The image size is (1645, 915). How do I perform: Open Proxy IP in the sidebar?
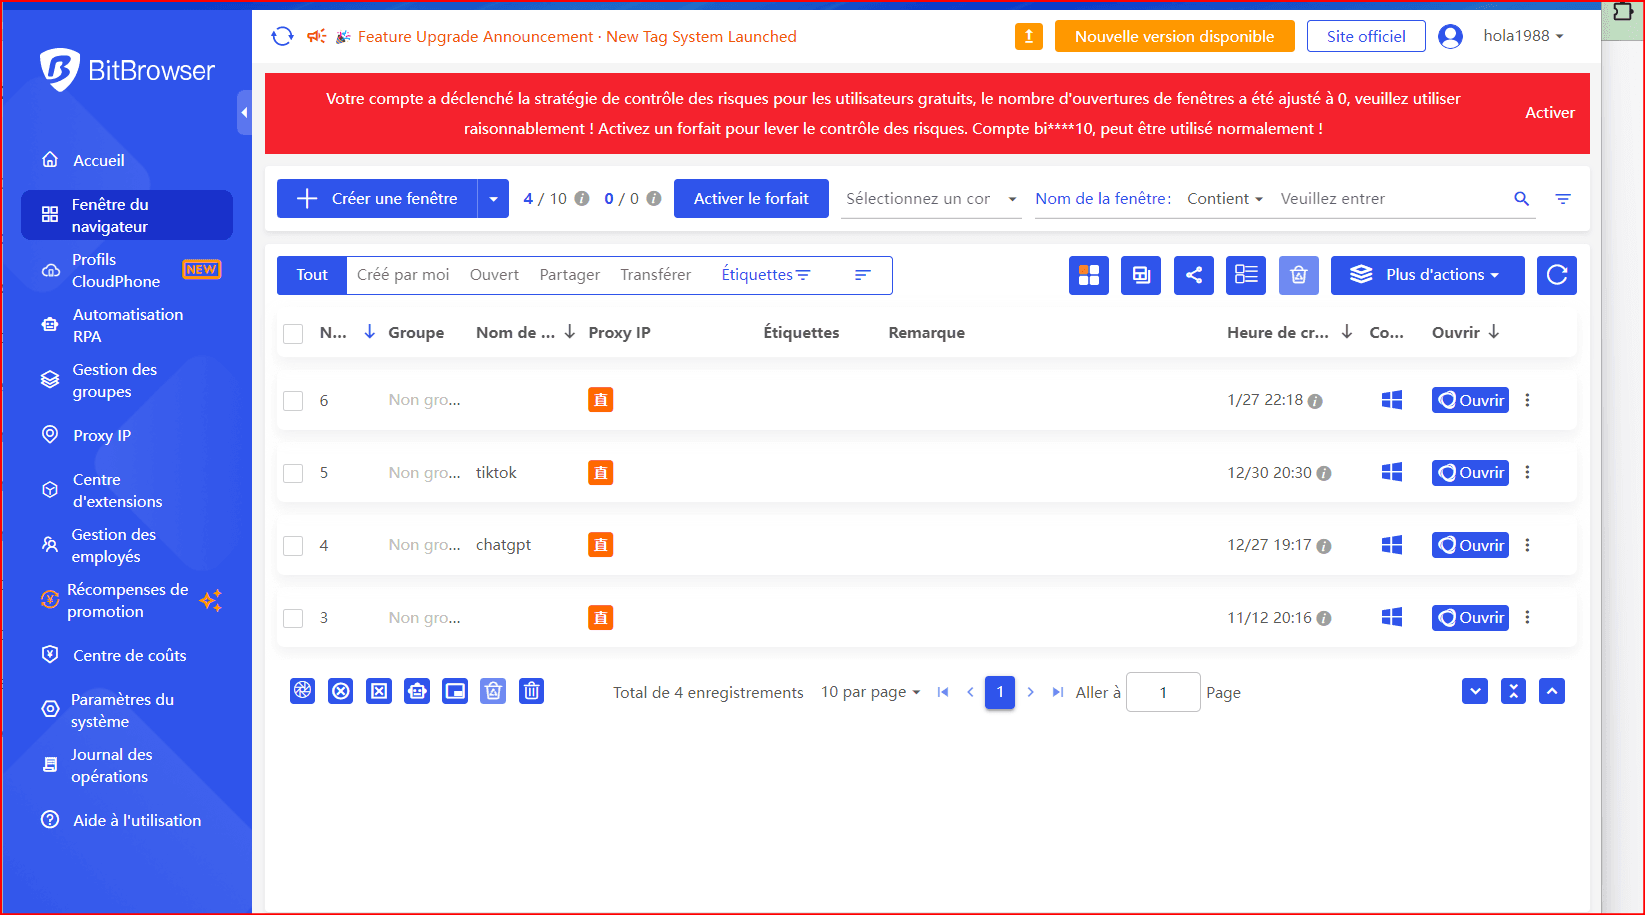pyautogui.click(x=102, y=435)
